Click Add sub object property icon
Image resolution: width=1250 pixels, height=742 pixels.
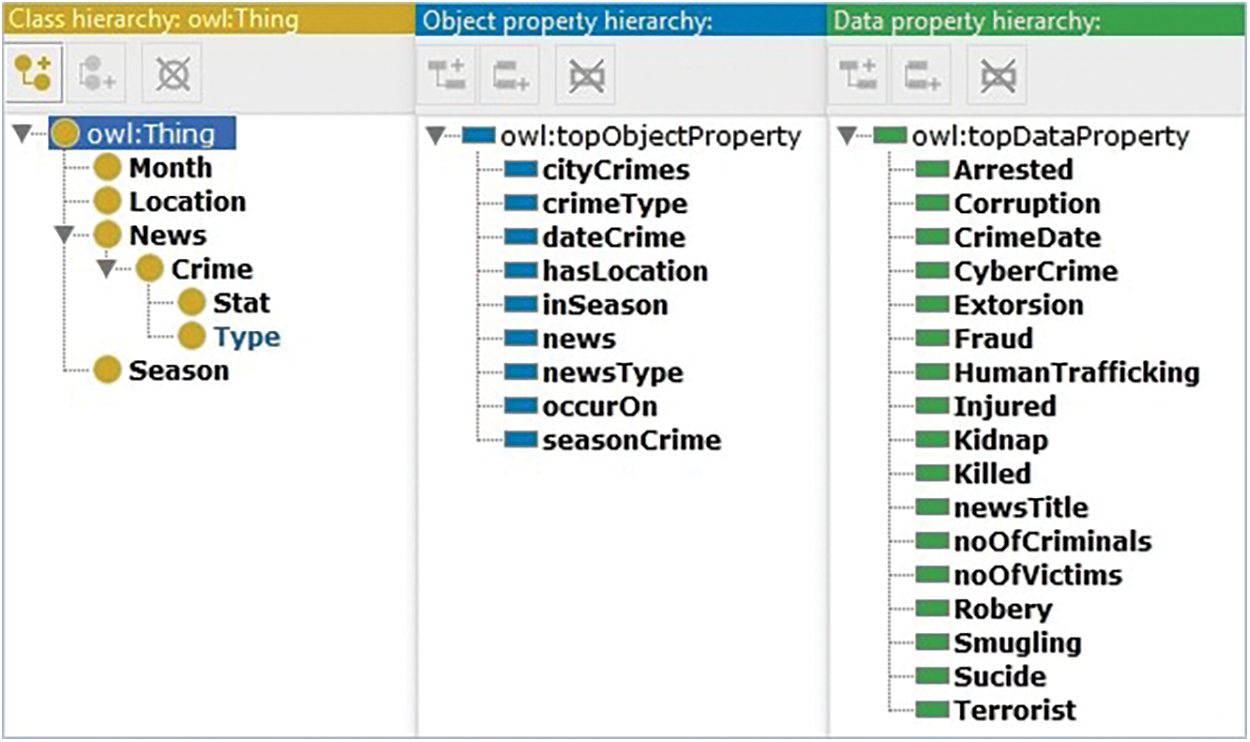446,75
